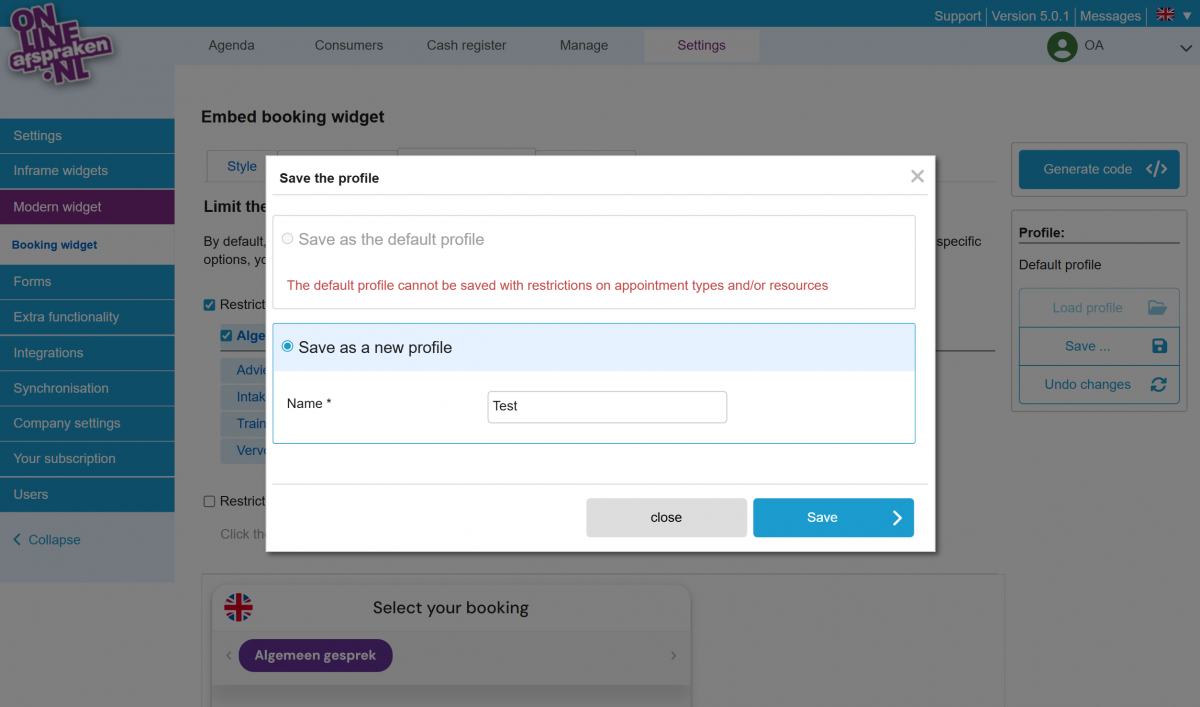The width and height of the screenshot is (1200, 707).
Task: Click the profile Name input field
Action: point(606,406)
